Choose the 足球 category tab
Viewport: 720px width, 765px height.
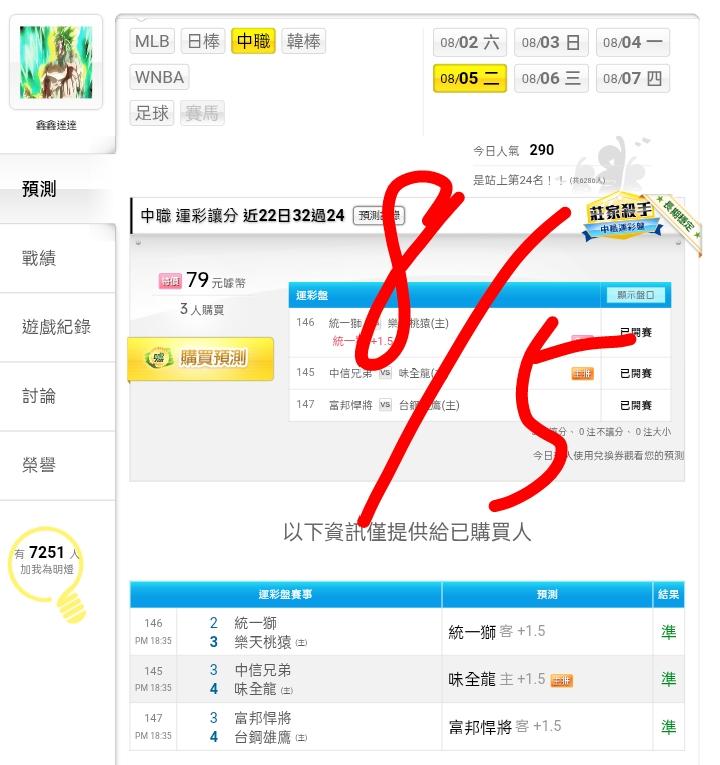tap(152, 113)
